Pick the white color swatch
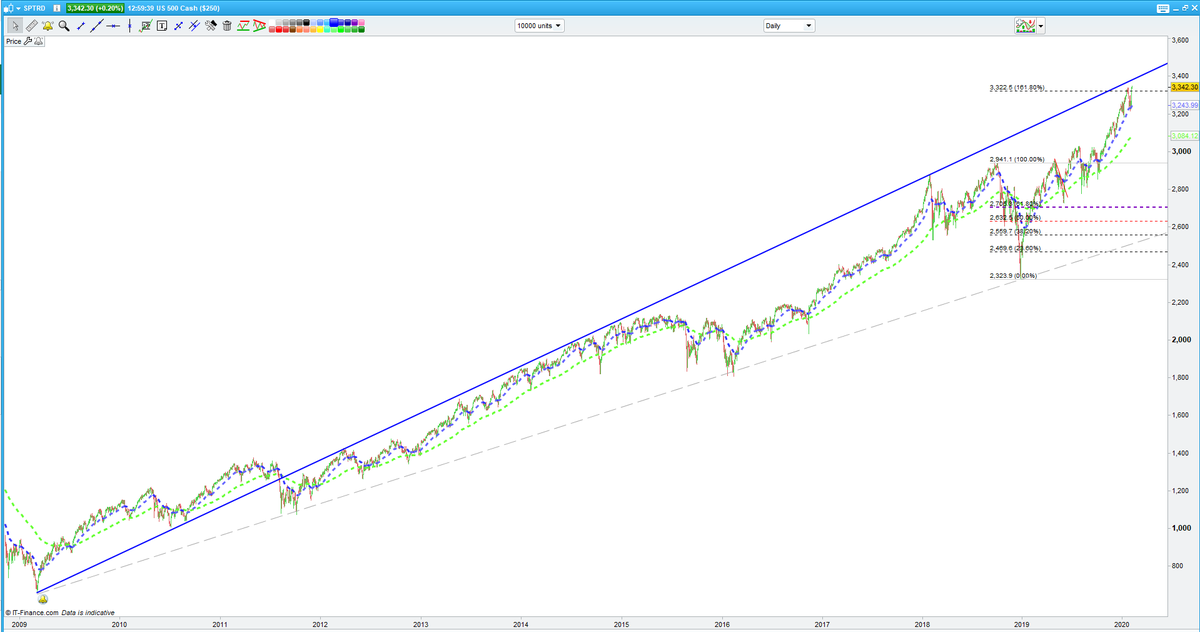Image resolution: width=1200 pixels, height=632 pixels. [272, 22]
